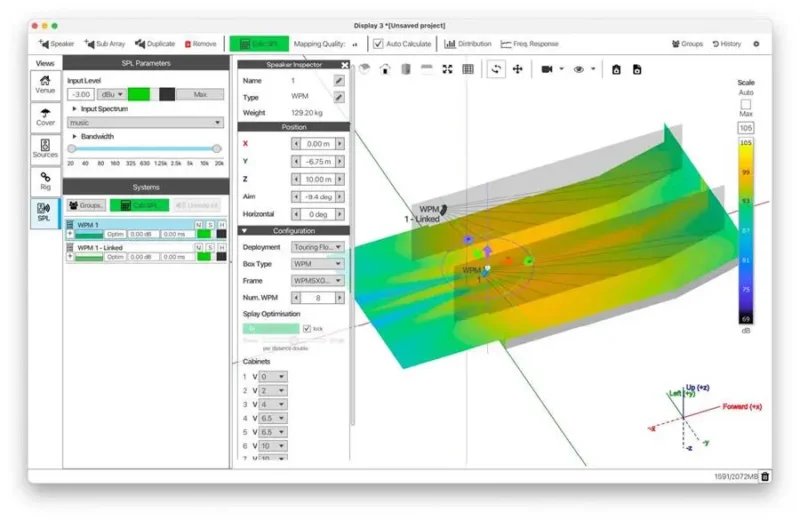The image size is (800, 520).
Task: Open the camera view dropdown arrow
Action: click(x=562, y=69)
